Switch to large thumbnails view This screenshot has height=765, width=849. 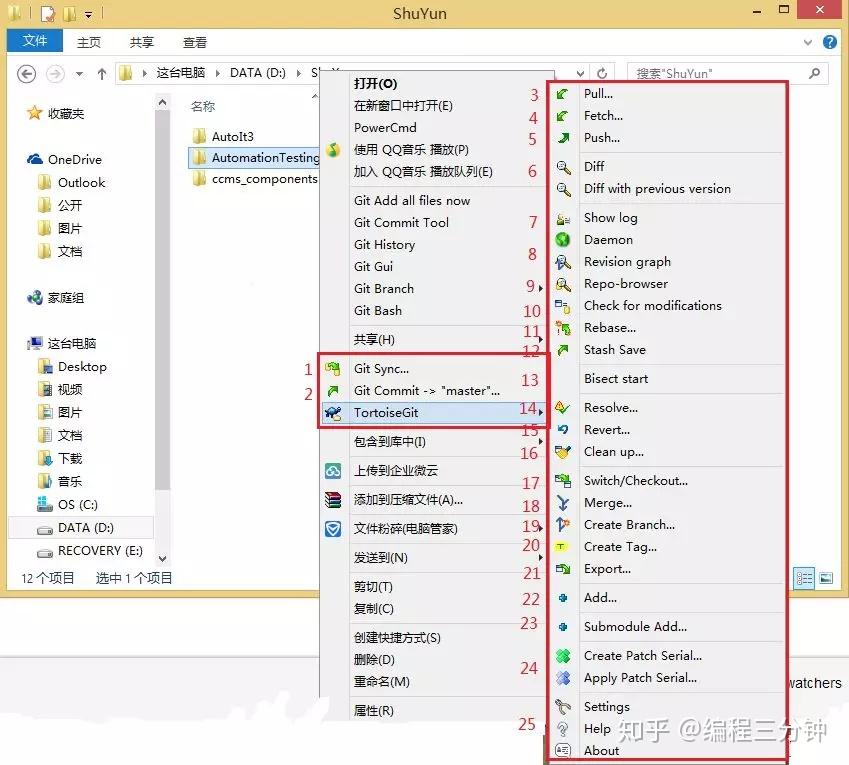coord(826,579)
